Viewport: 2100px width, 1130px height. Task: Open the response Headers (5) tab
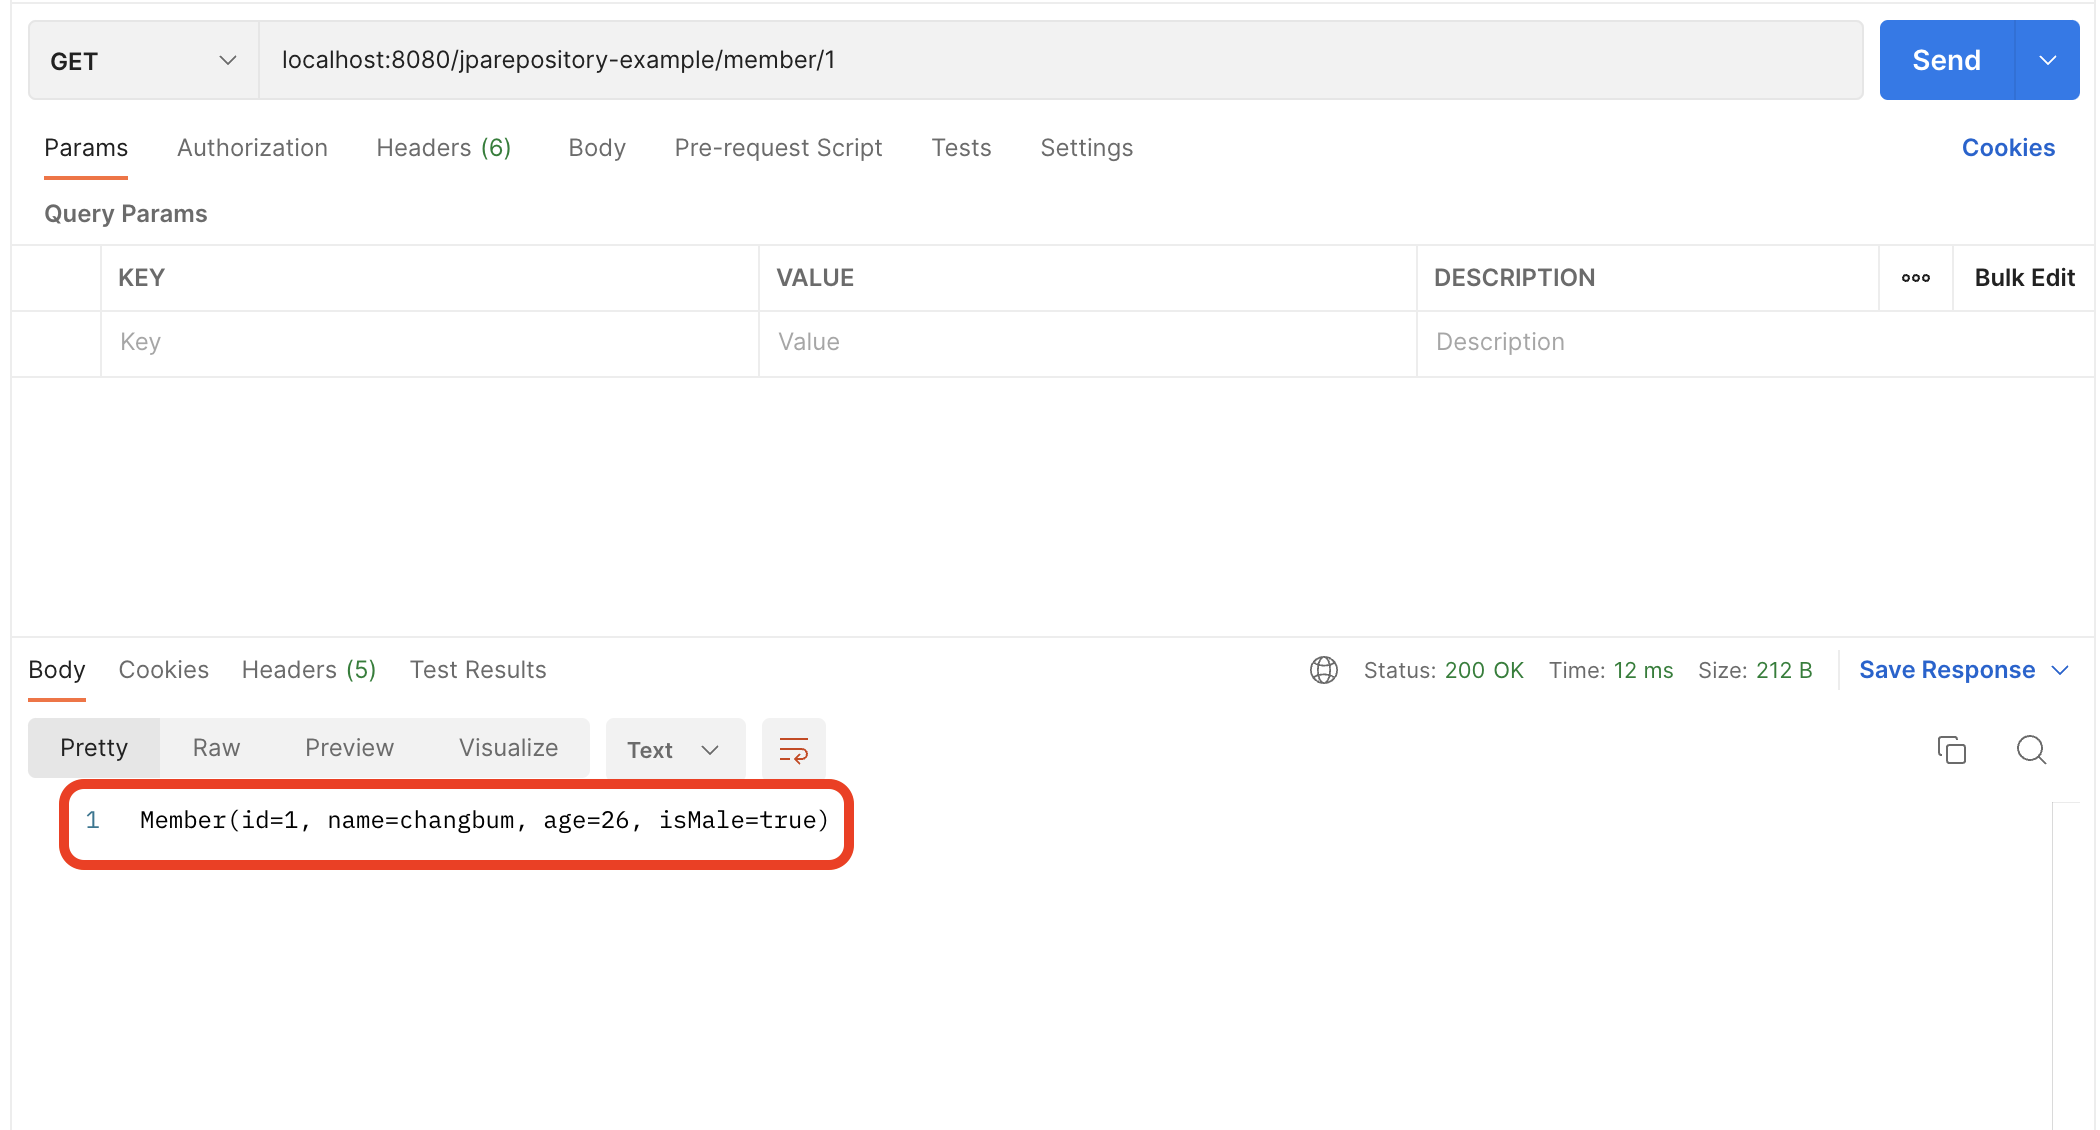(308, 670)
